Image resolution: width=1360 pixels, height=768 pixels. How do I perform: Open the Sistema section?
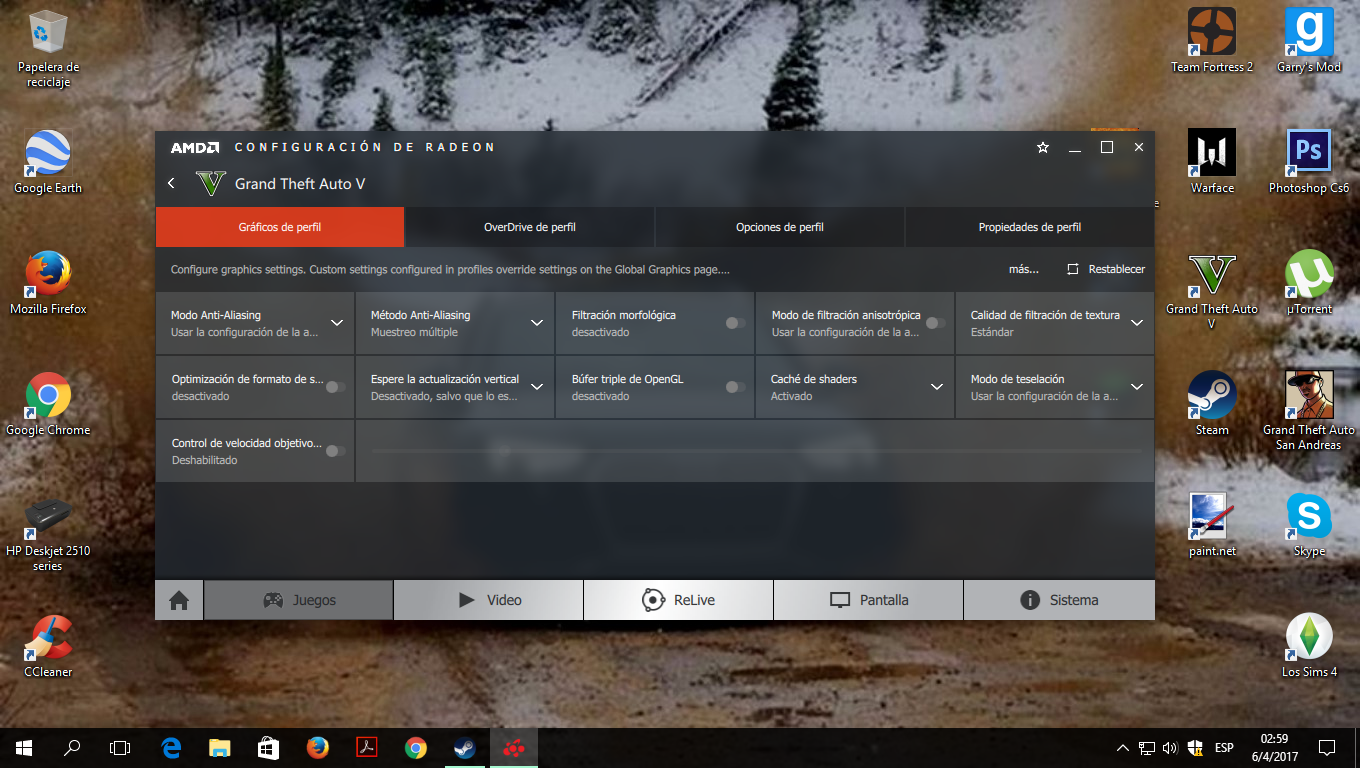1059,600
